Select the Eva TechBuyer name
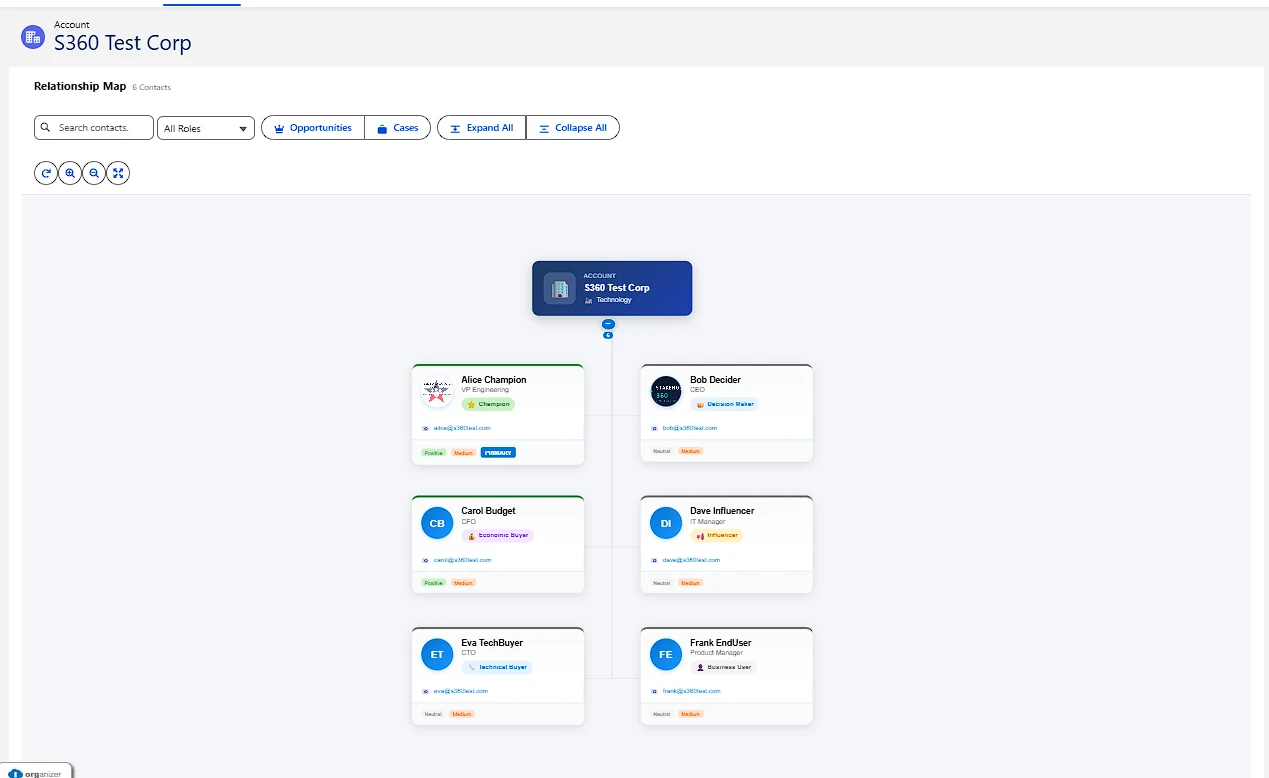This screenshot has width=1269, height=778. pyautogui.click(x=492, y=643)
